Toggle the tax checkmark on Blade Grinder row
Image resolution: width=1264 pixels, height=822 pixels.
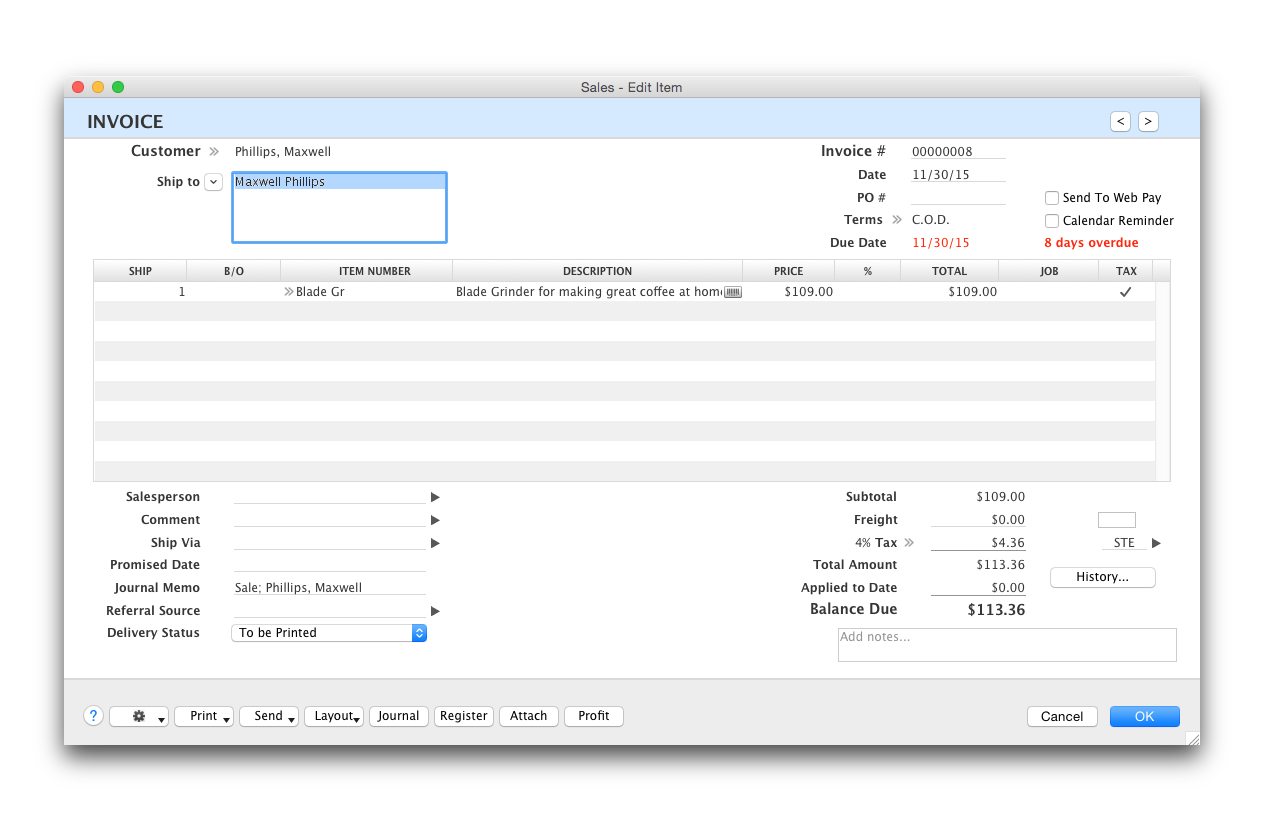point(1125,292)
